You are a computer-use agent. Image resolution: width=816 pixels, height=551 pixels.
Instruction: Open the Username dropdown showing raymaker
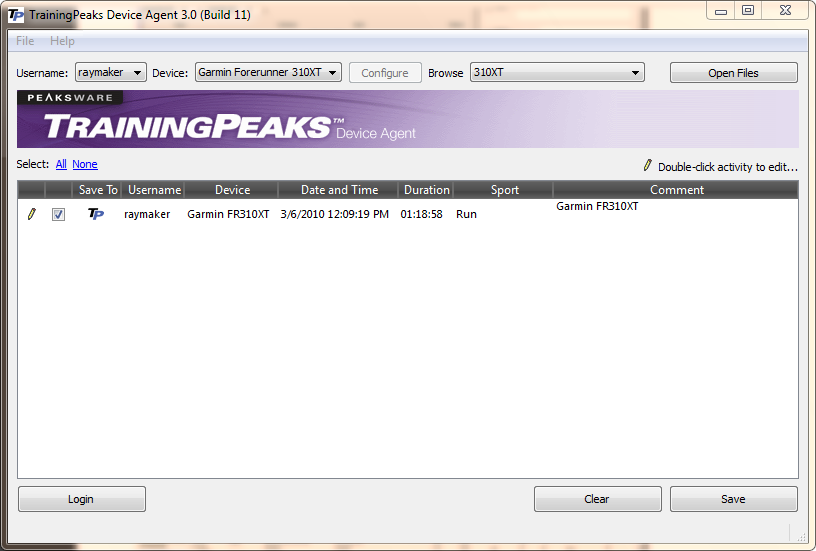(x=111, y=72)
